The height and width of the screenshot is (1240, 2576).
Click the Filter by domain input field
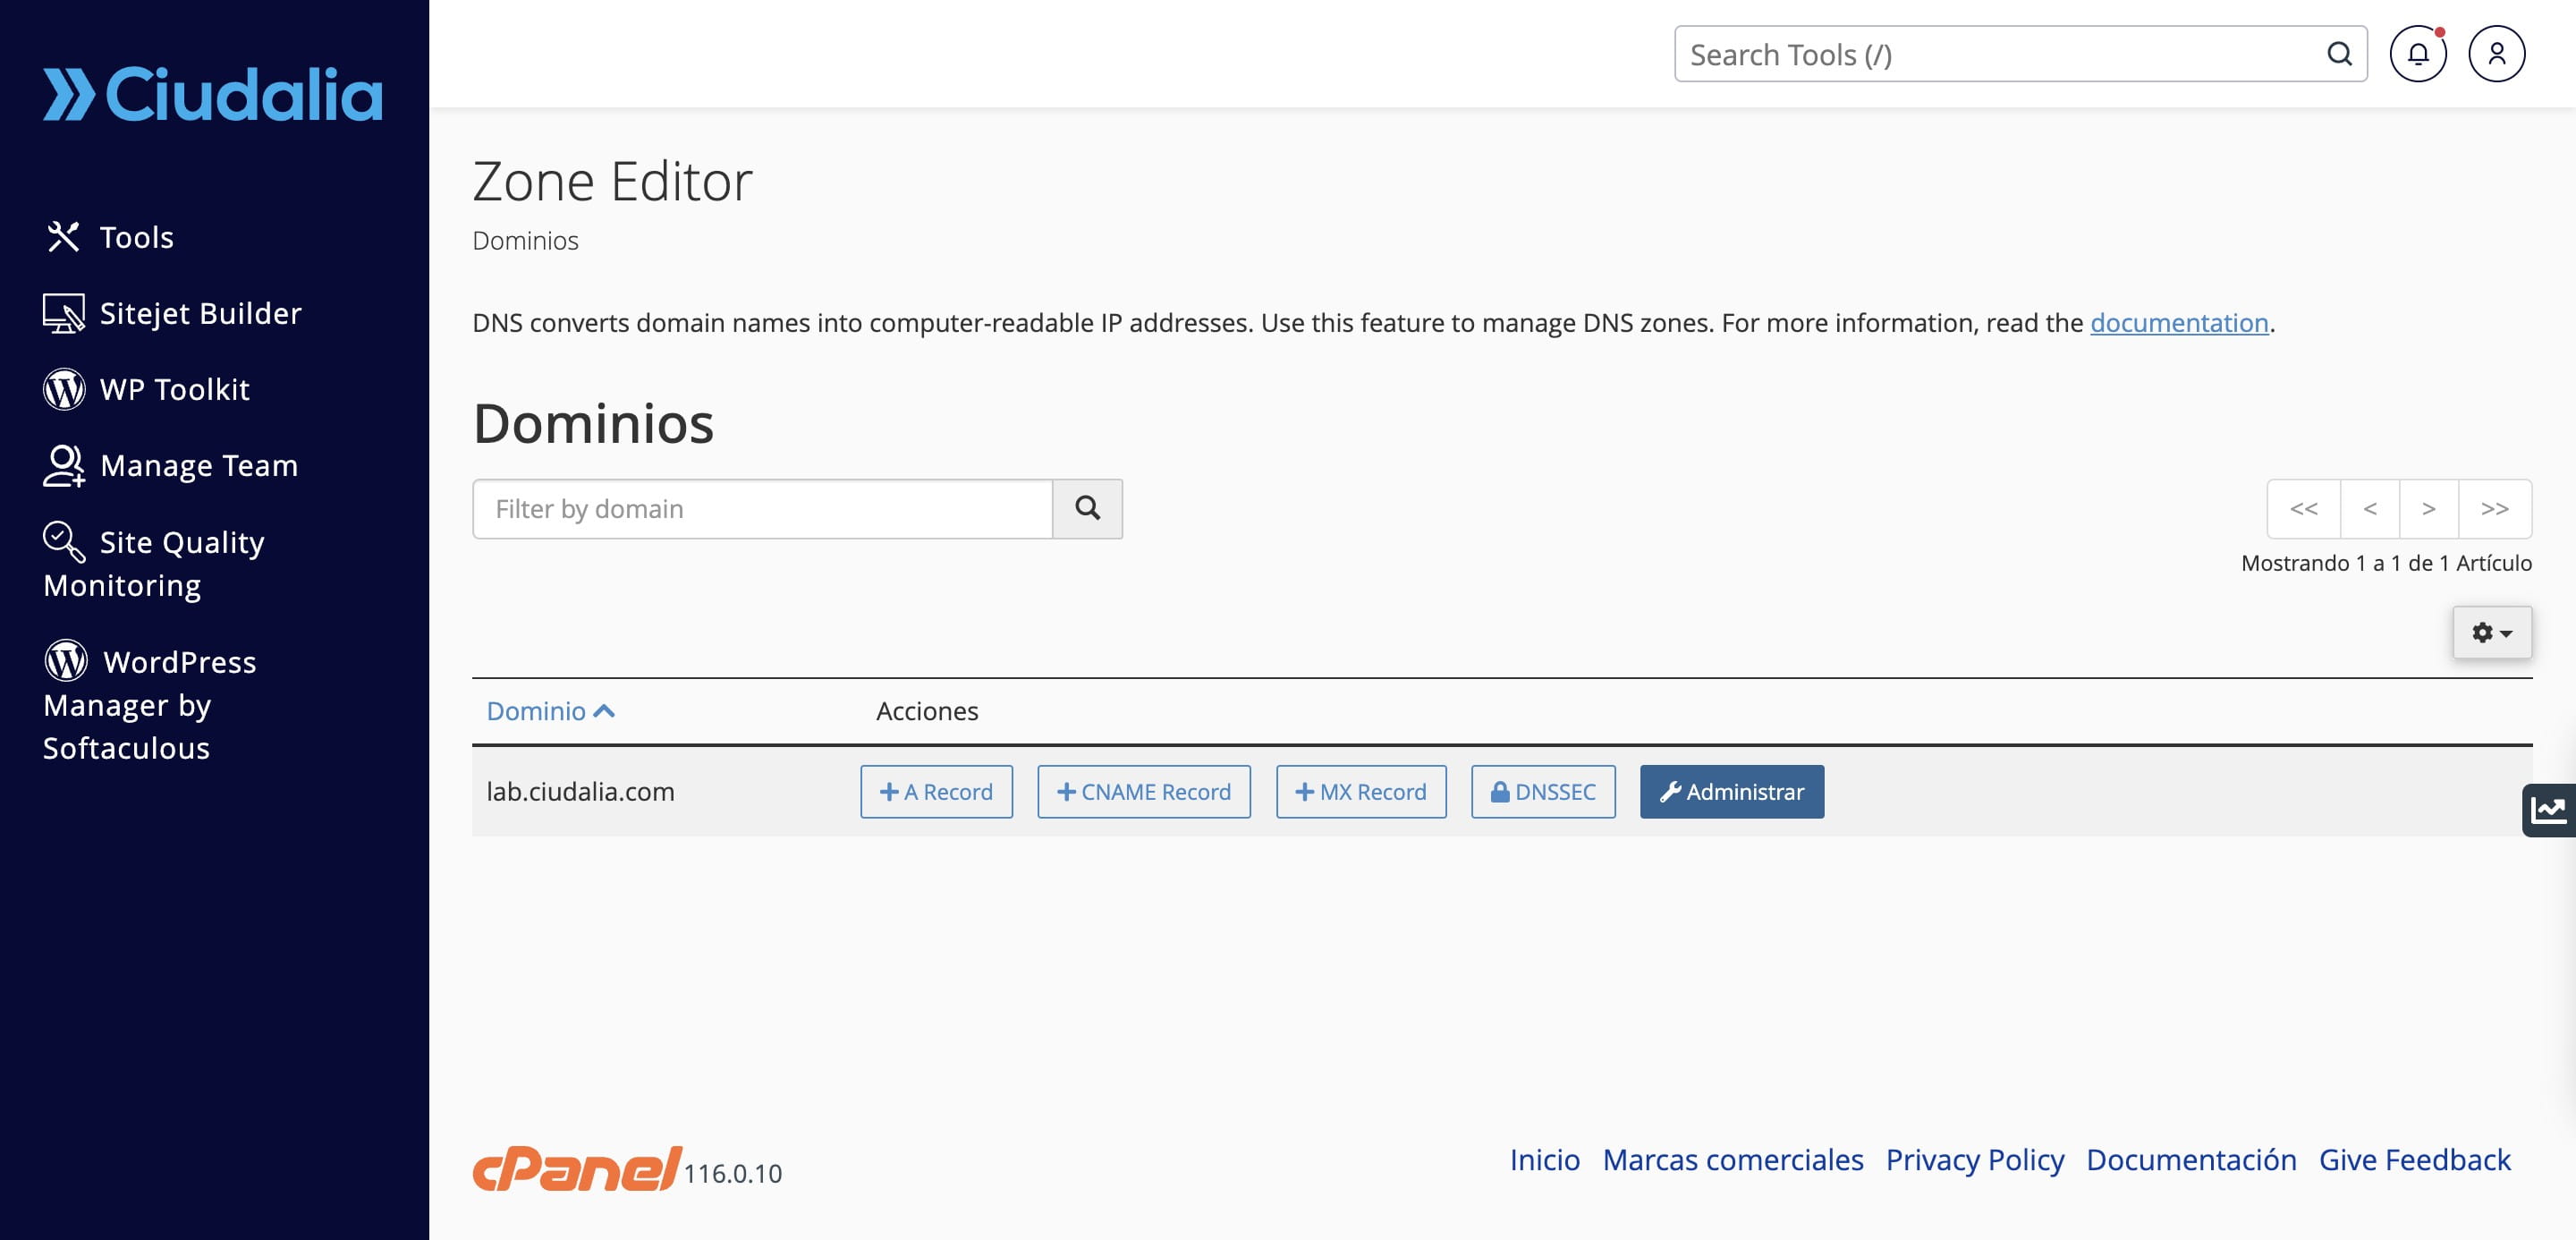pyautogui.click(x=762, y=508)
